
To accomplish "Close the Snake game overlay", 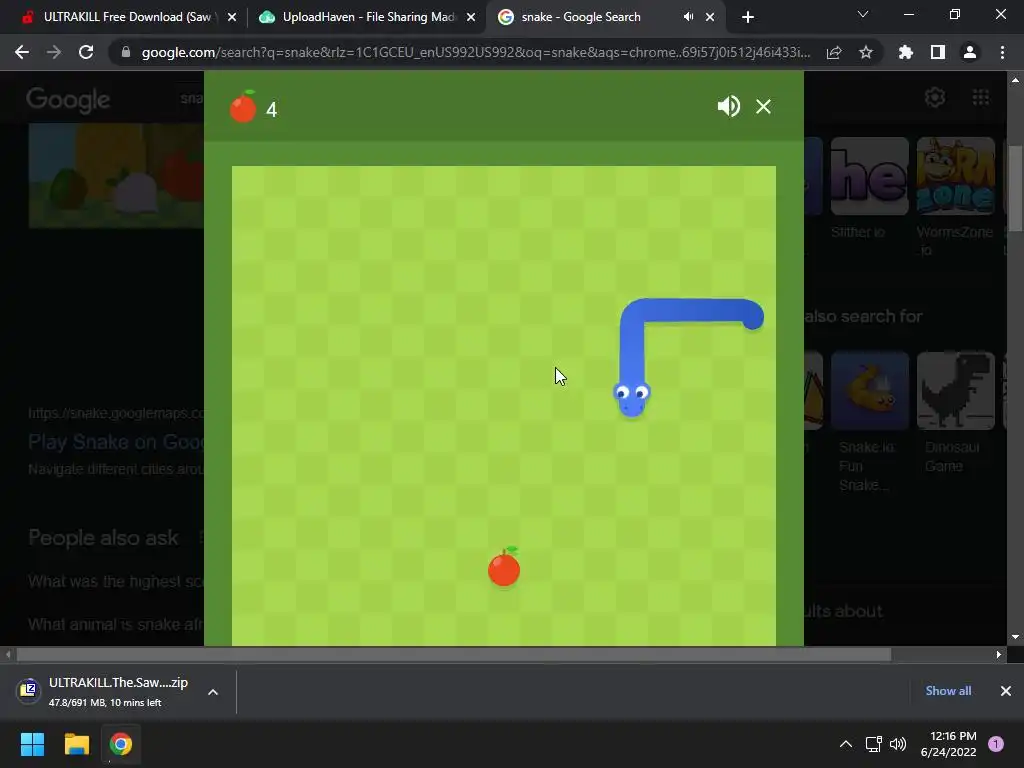I will pos(763,106).
